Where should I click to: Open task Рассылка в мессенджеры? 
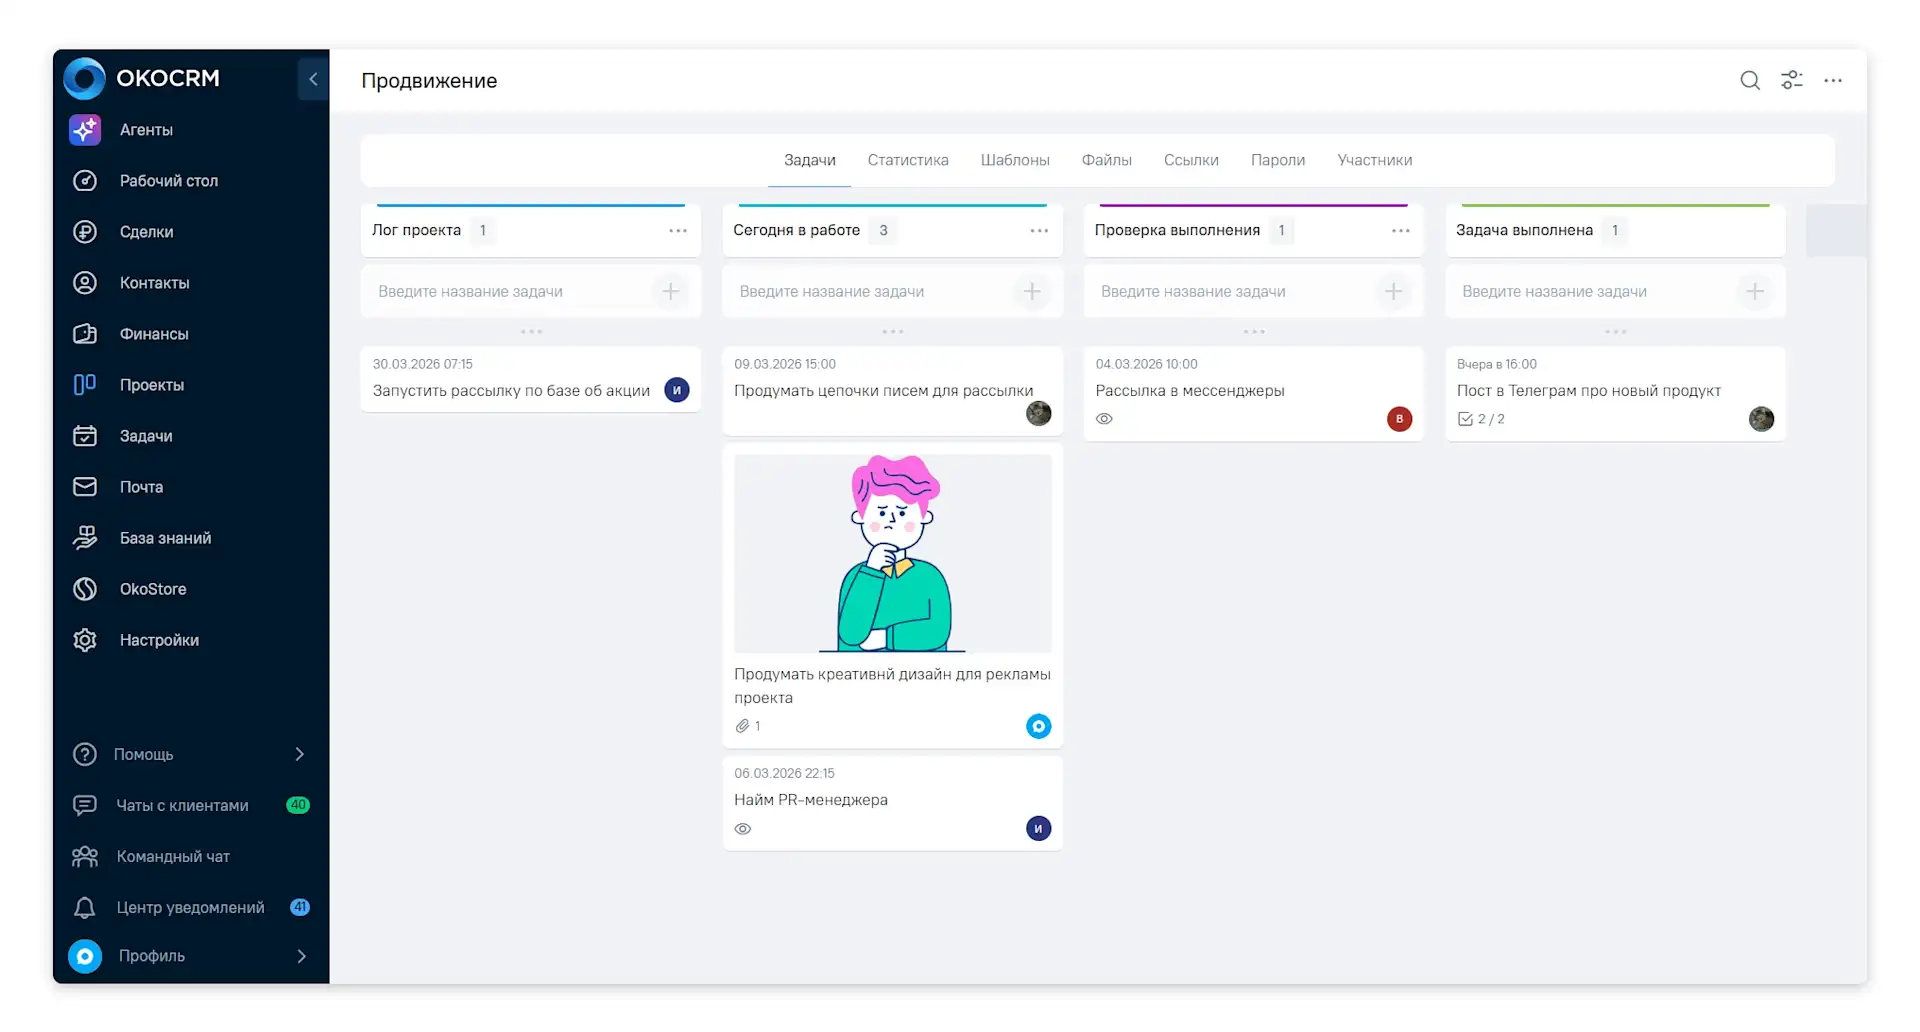[1190, 391]
